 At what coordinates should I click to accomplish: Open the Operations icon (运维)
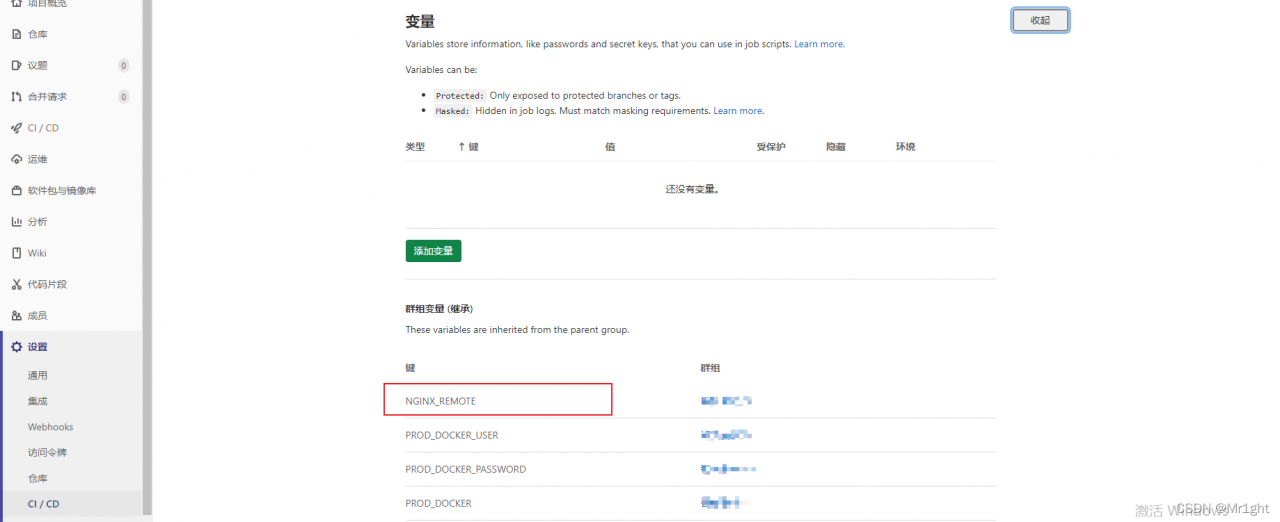point(16,159)
